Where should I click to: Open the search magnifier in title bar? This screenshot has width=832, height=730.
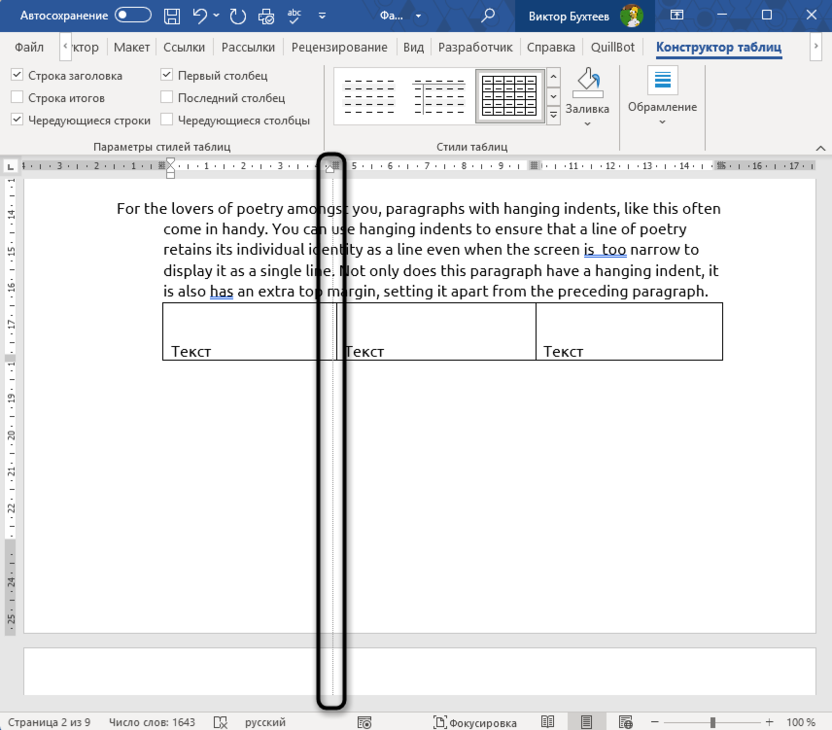[x=488, y=16]
